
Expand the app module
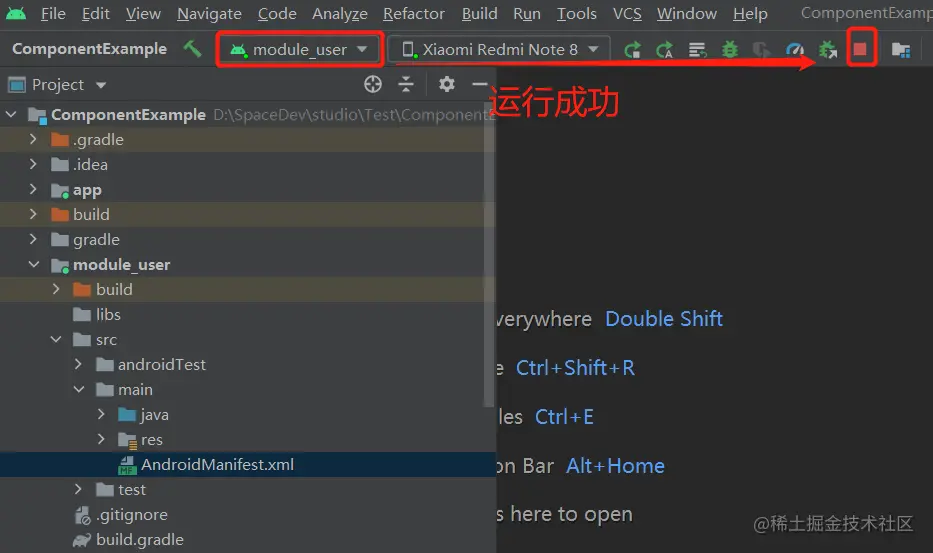(x=33, y=189)
